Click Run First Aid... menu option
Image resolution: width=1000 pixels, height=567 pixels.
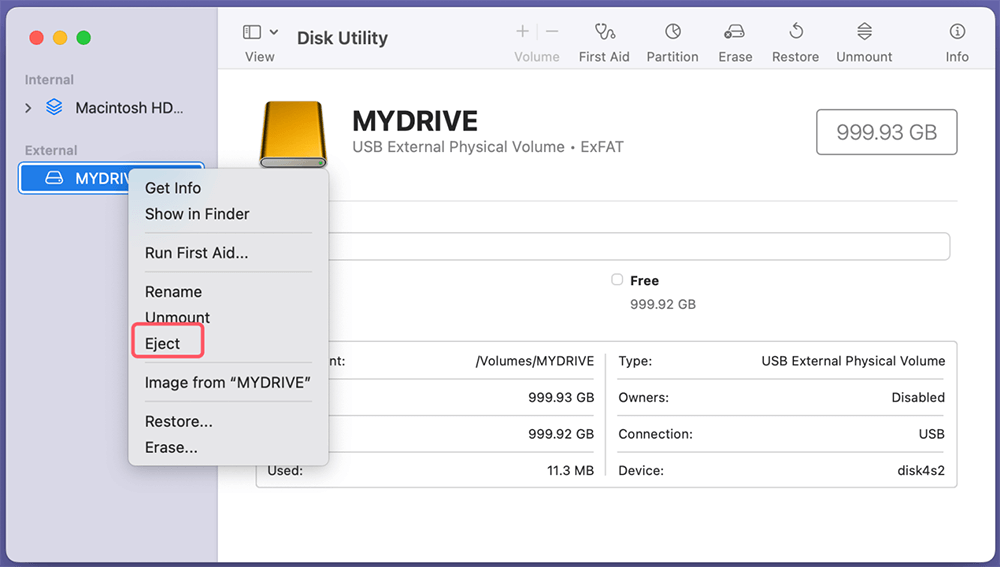click(196, 253)
